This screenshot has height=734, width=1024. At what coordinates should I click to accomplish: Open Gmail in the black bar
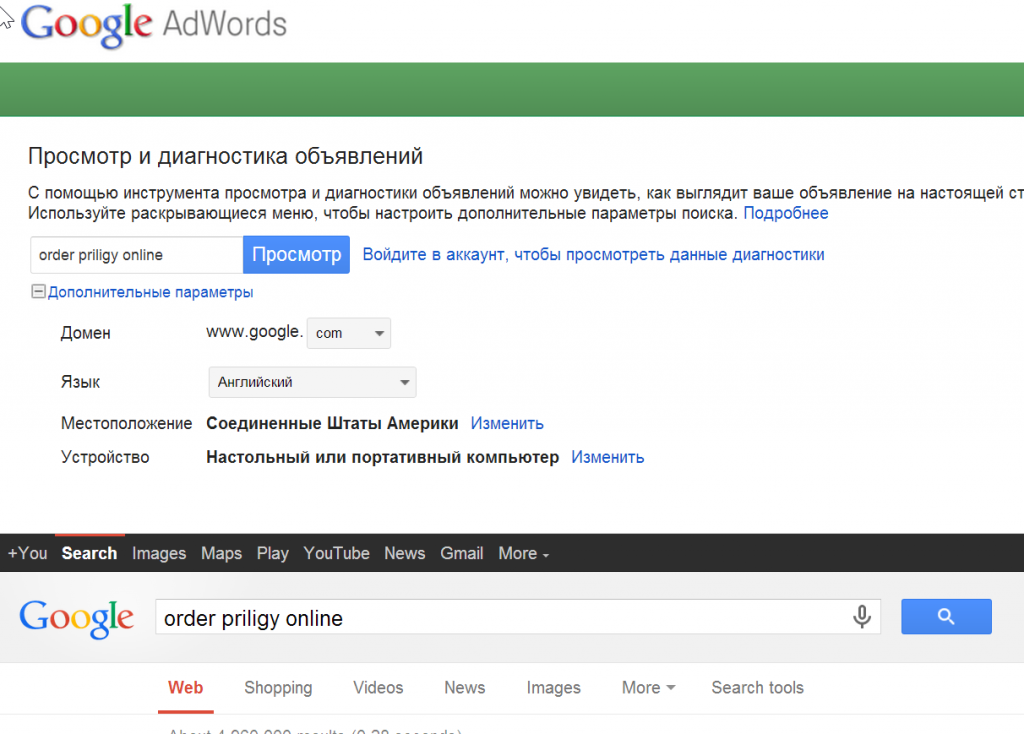click(462, 553)
